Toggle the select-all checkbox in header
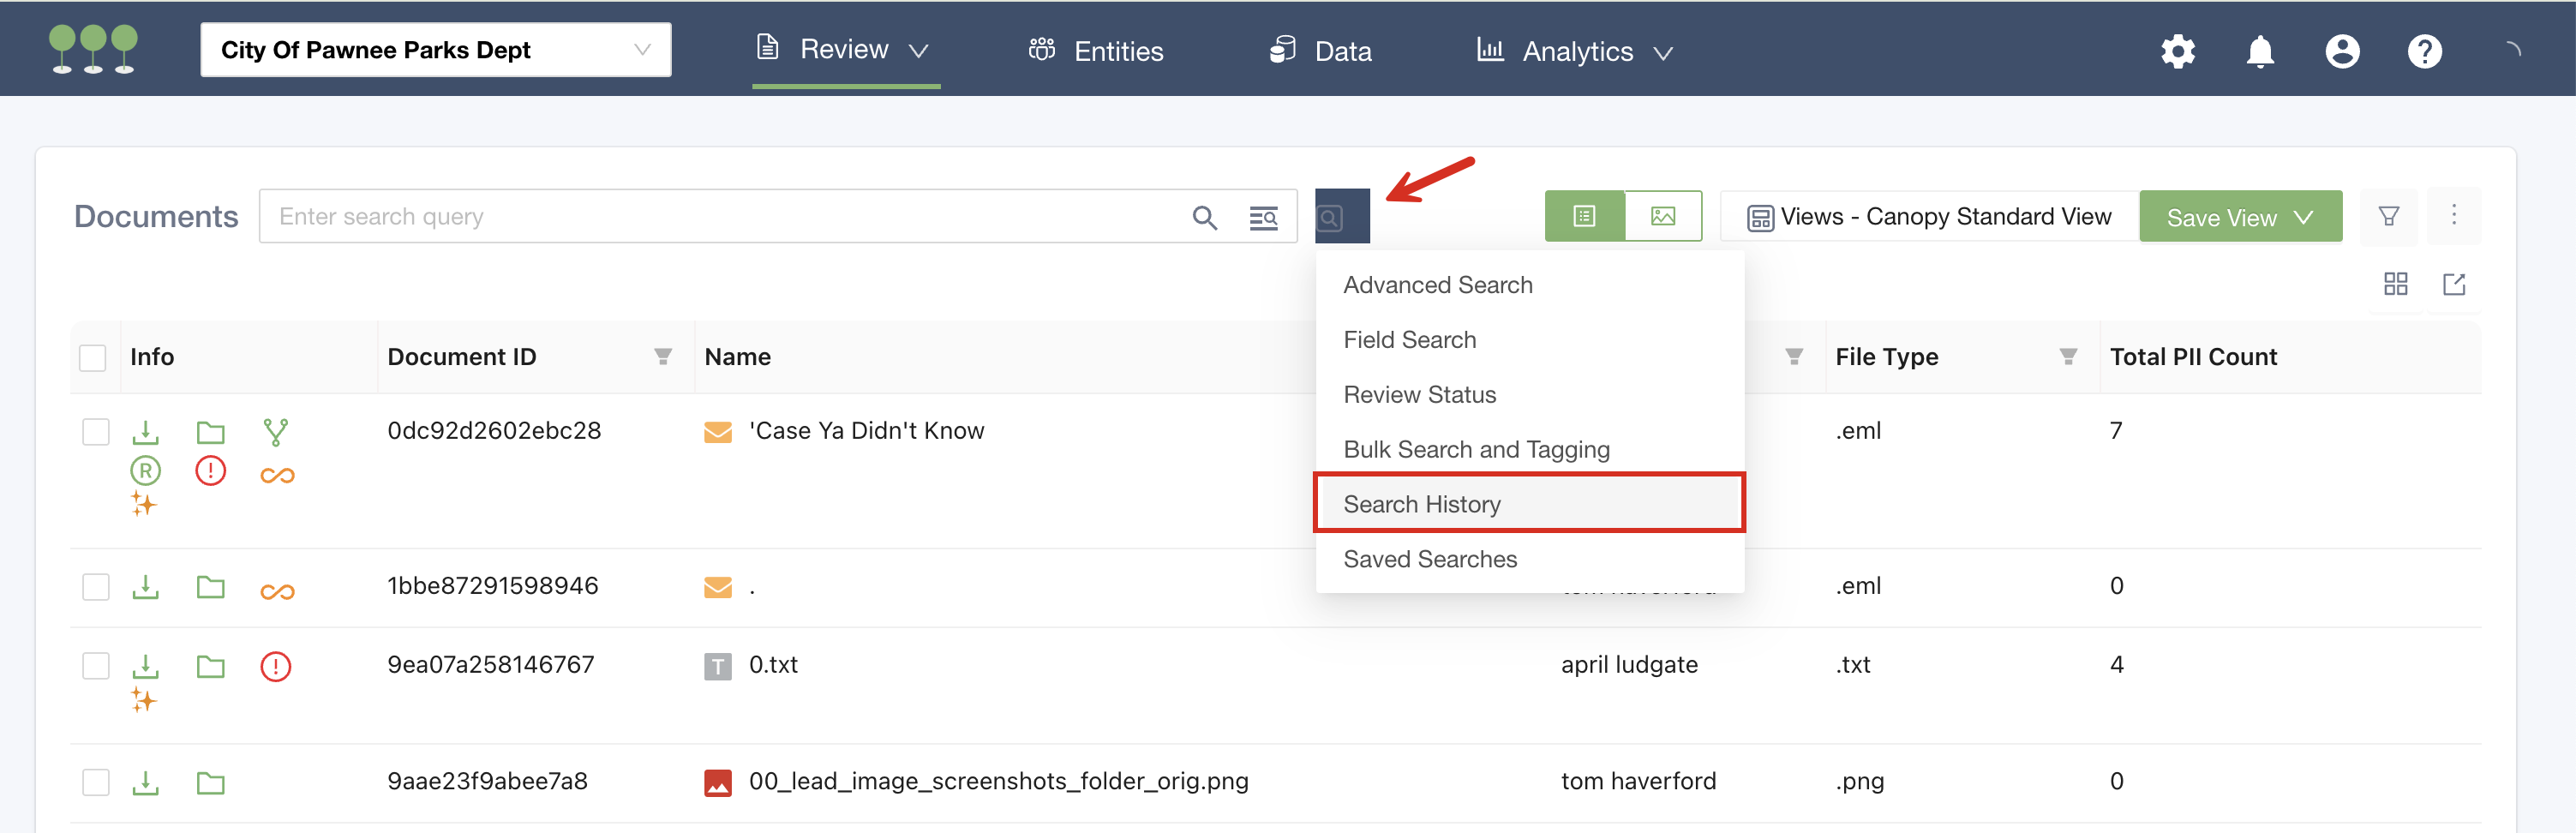2576x833 pixels. click(x=93, y=358)
